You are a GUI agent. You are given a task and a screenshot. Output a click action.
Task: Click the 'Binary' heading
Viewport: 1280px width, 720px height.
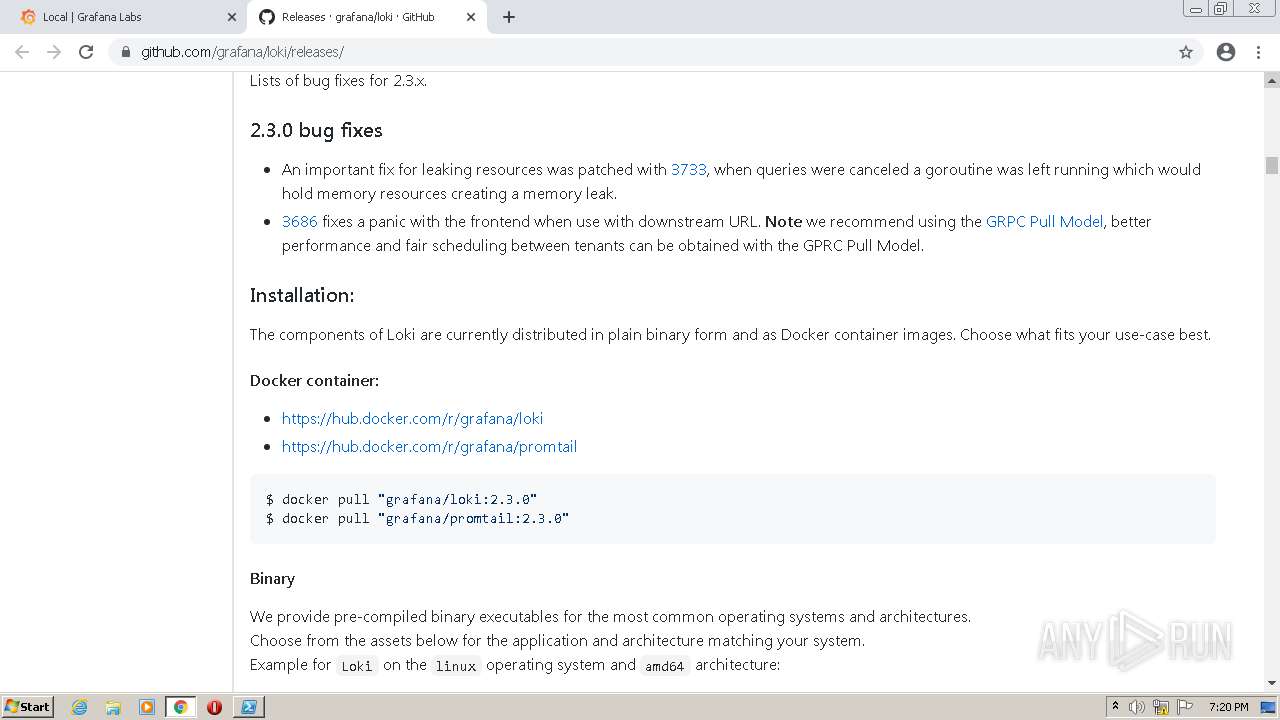pos(272,579)
